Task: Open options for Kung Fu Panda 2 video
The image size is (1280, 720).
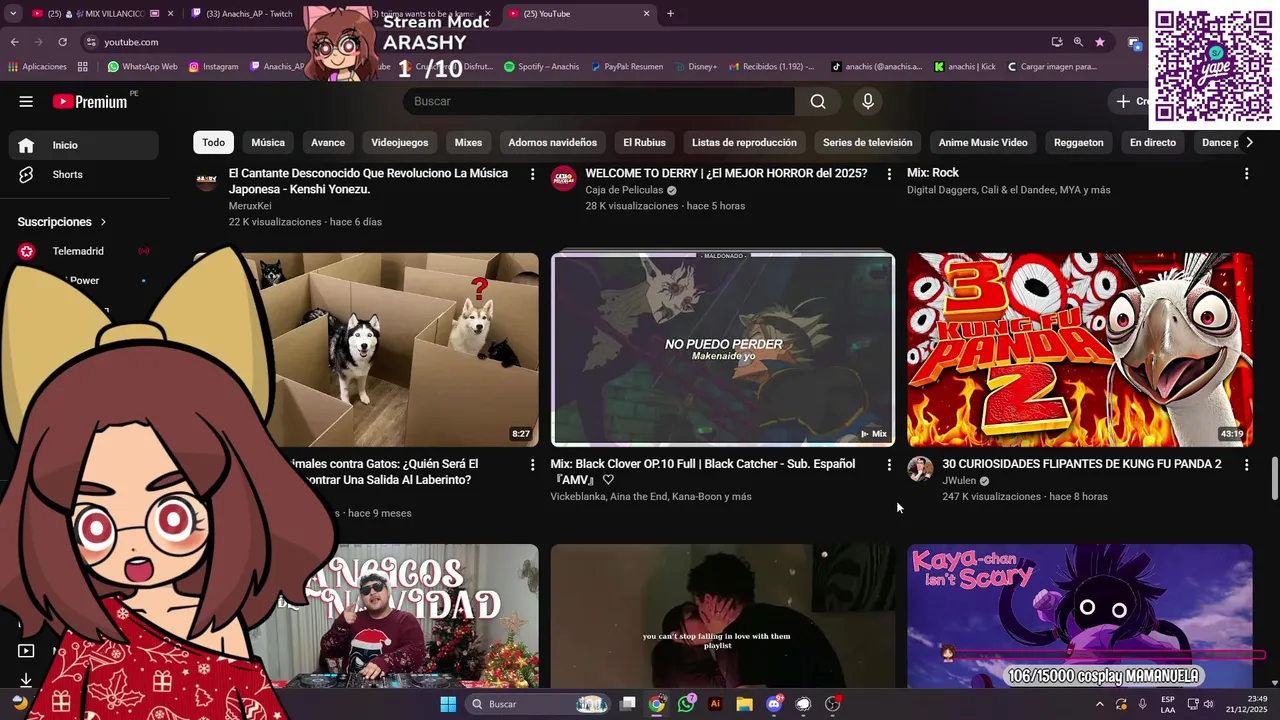Action: 1246,465
